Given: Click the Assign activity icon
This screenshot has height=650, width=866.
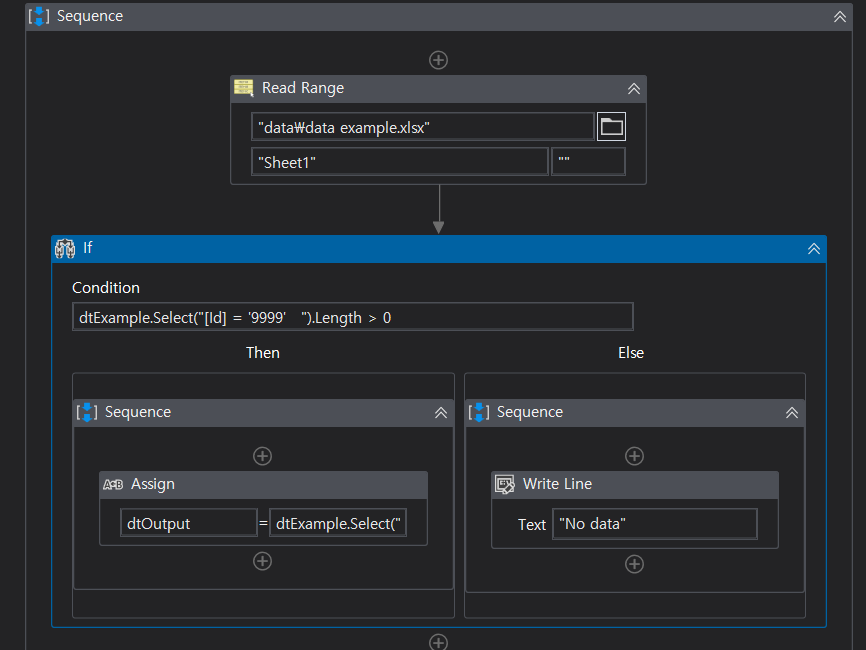Looking at the screenshot, I should point(113,484).
